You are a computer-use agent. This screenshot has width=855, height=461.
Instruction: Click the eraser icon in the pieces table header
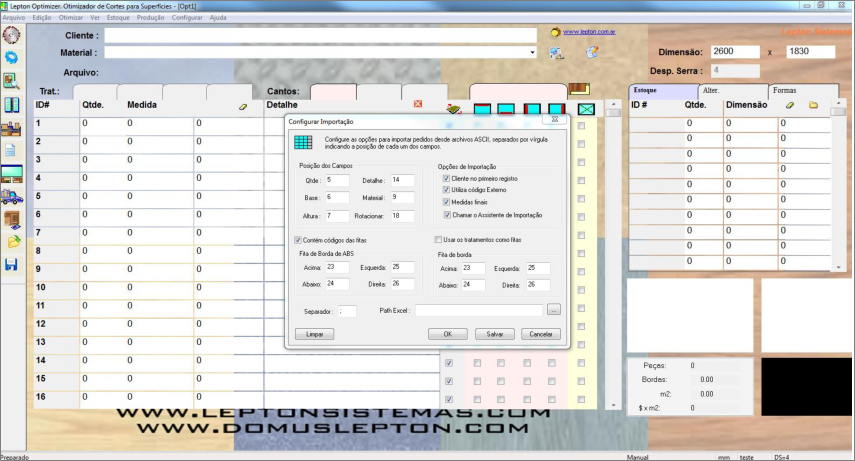(x=243, y=107)
